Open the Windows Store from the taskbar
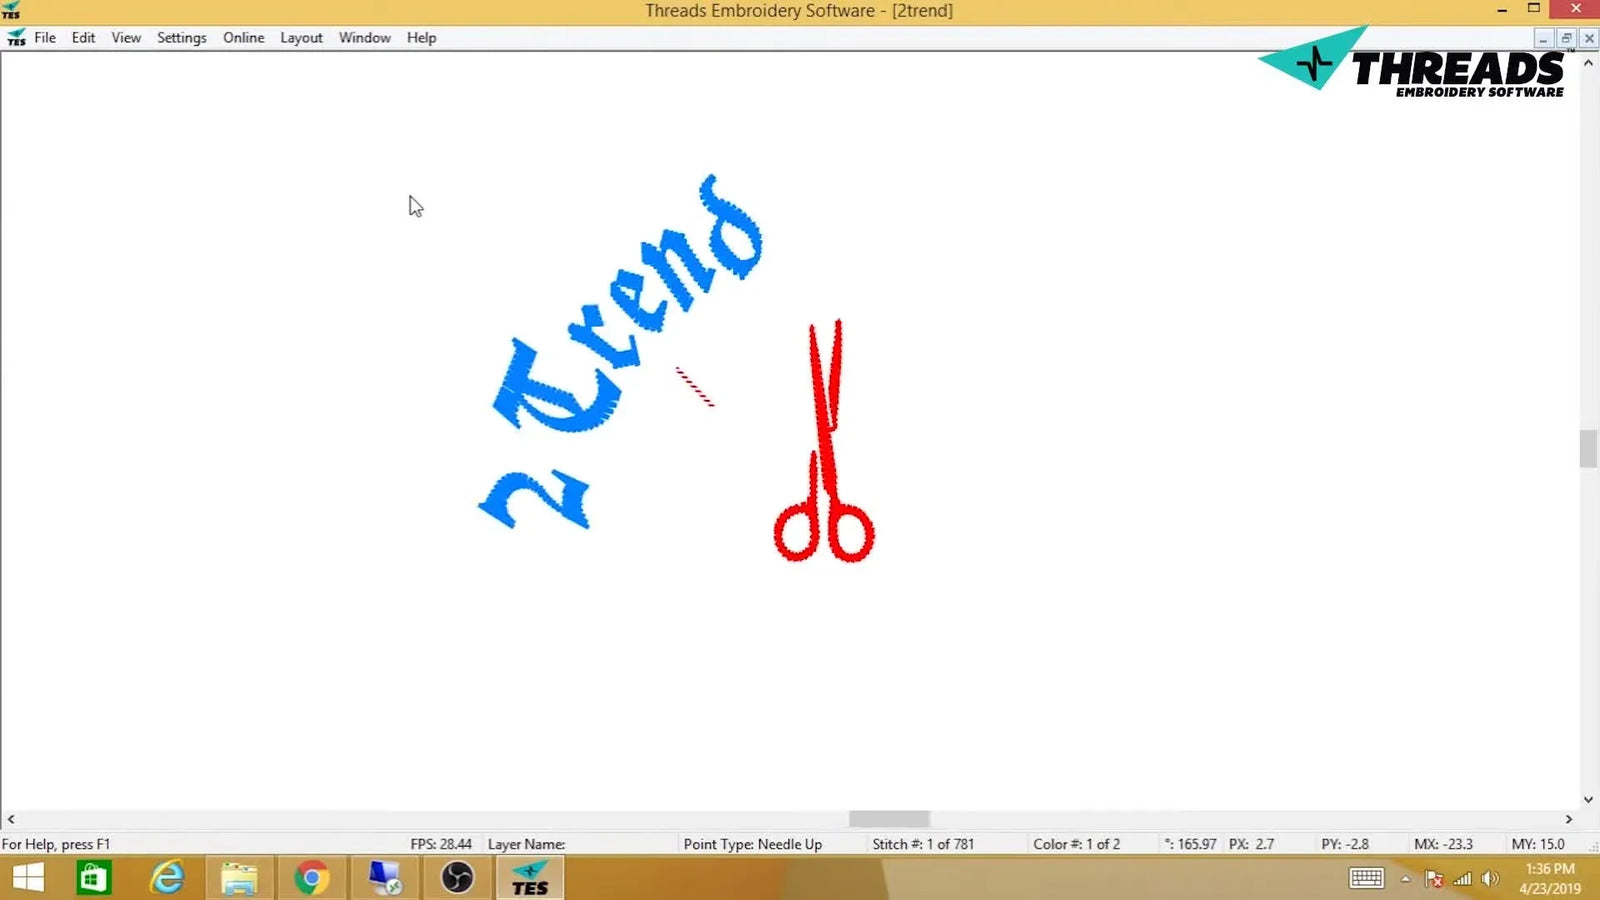This screenshot has width=1600, height=900. pyautogui.click(x=95, y=877)
